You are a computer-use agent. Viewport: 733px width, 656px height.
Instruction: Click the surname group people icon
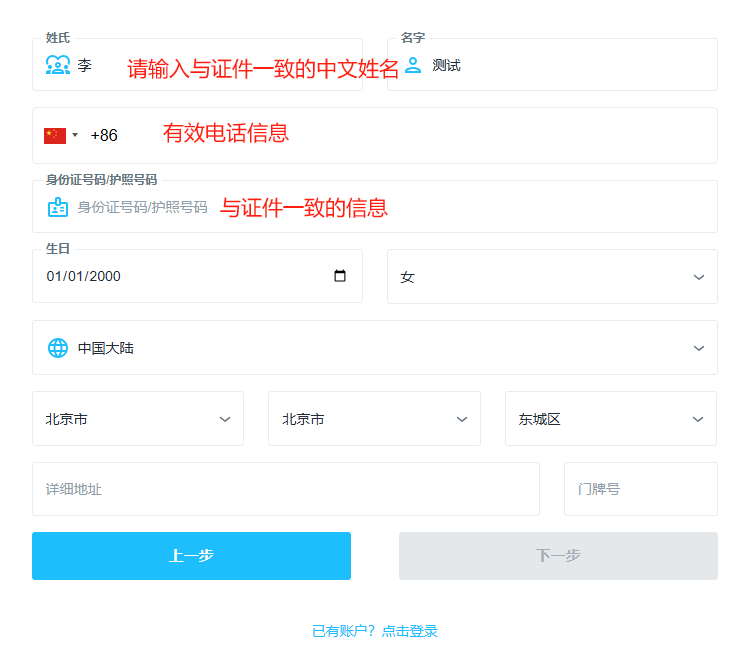pos(58,65)
